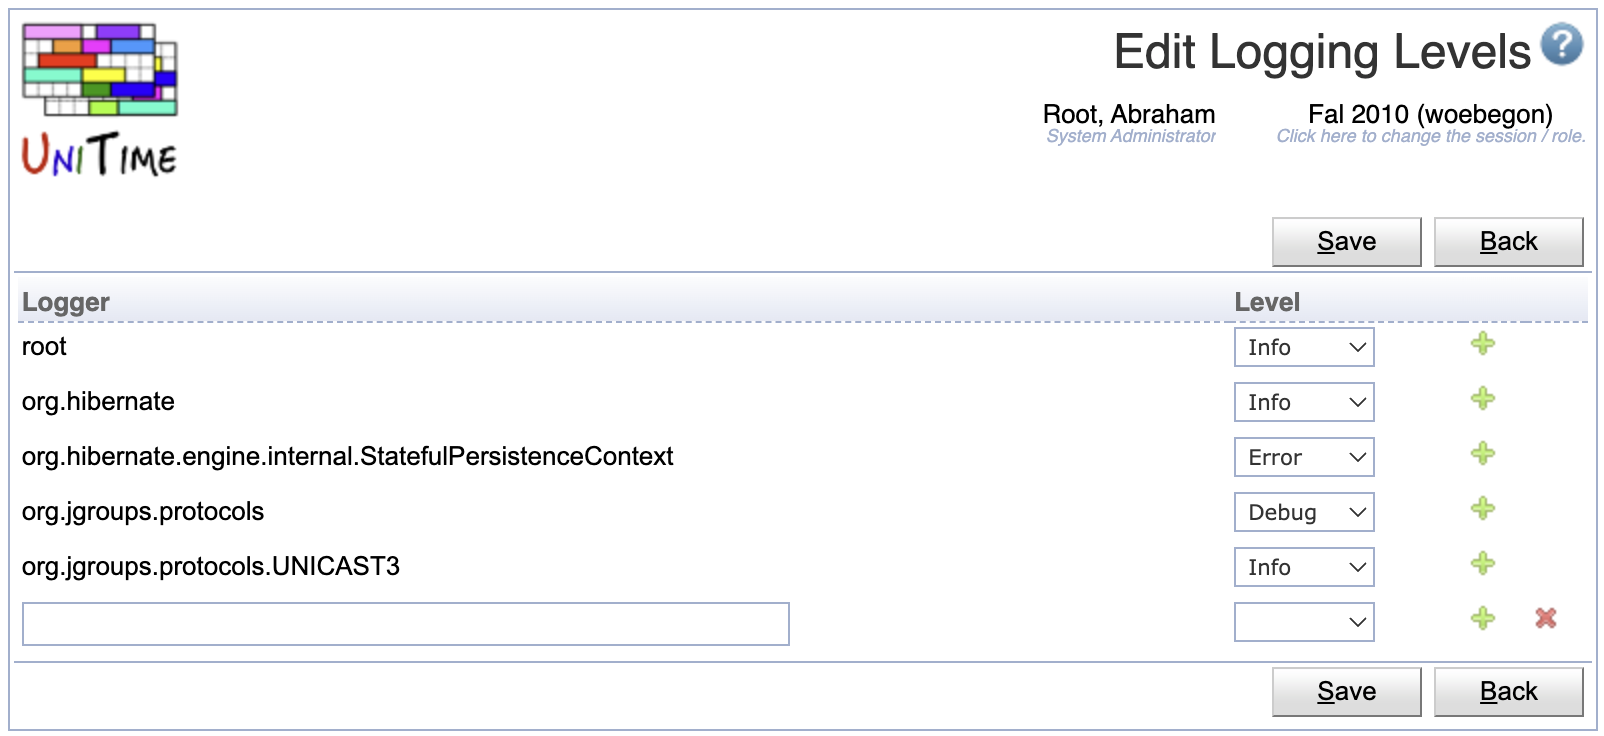Add a row after the StatefulPersistenceContext logger
This screenshot has width=1604, height=736.
coord(1483,454)
